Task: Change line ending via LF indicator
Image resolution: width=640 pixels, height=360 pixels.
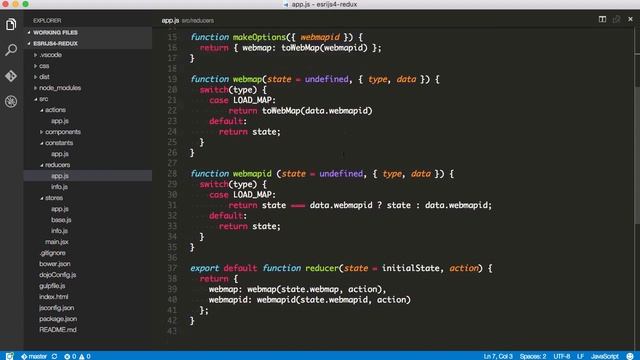Action: point(580,356)
